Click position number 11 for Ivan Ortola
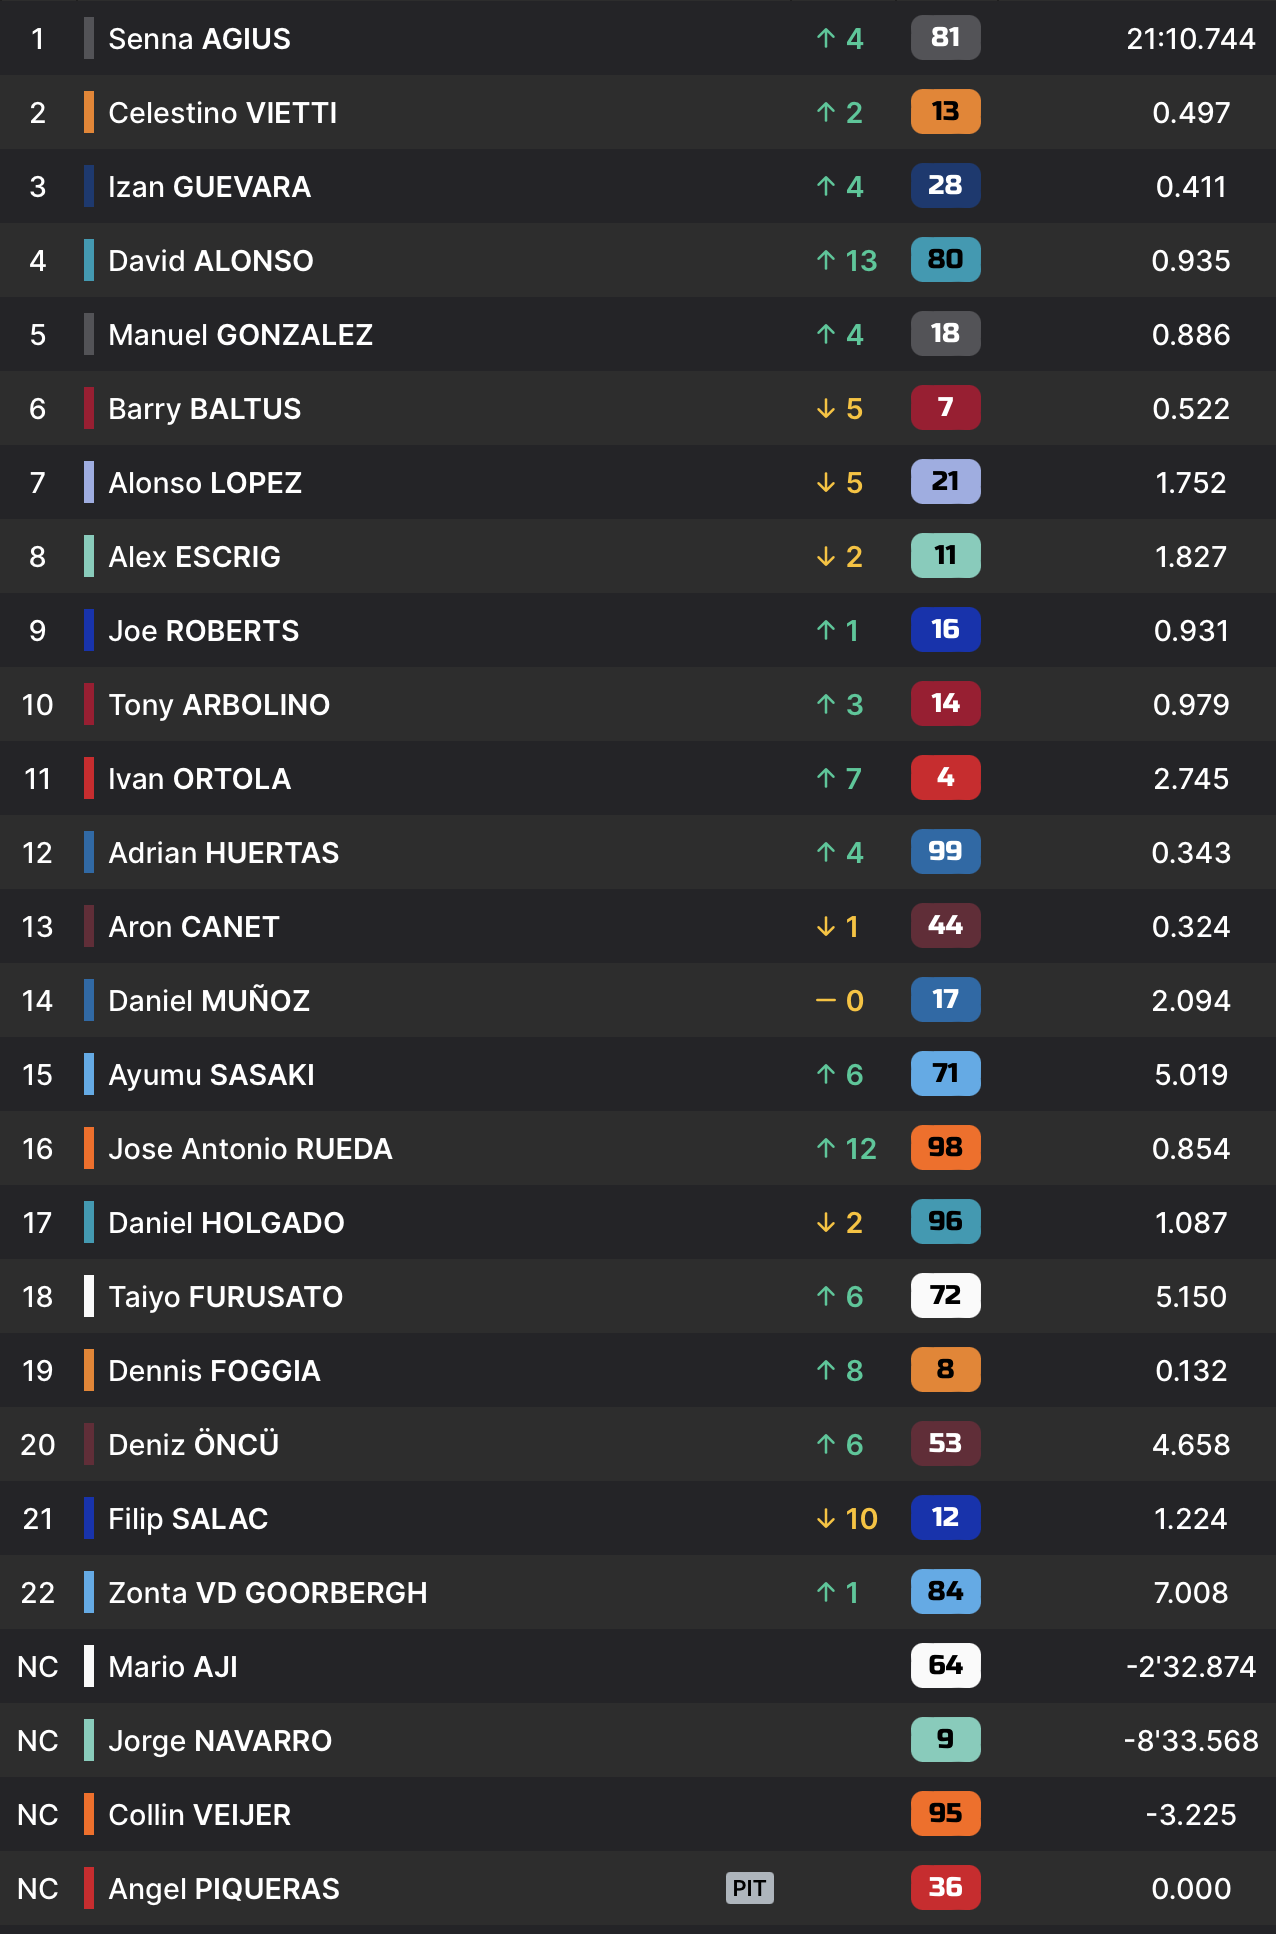This screenshot has width=1276, height=1934. tap(38, 778)
